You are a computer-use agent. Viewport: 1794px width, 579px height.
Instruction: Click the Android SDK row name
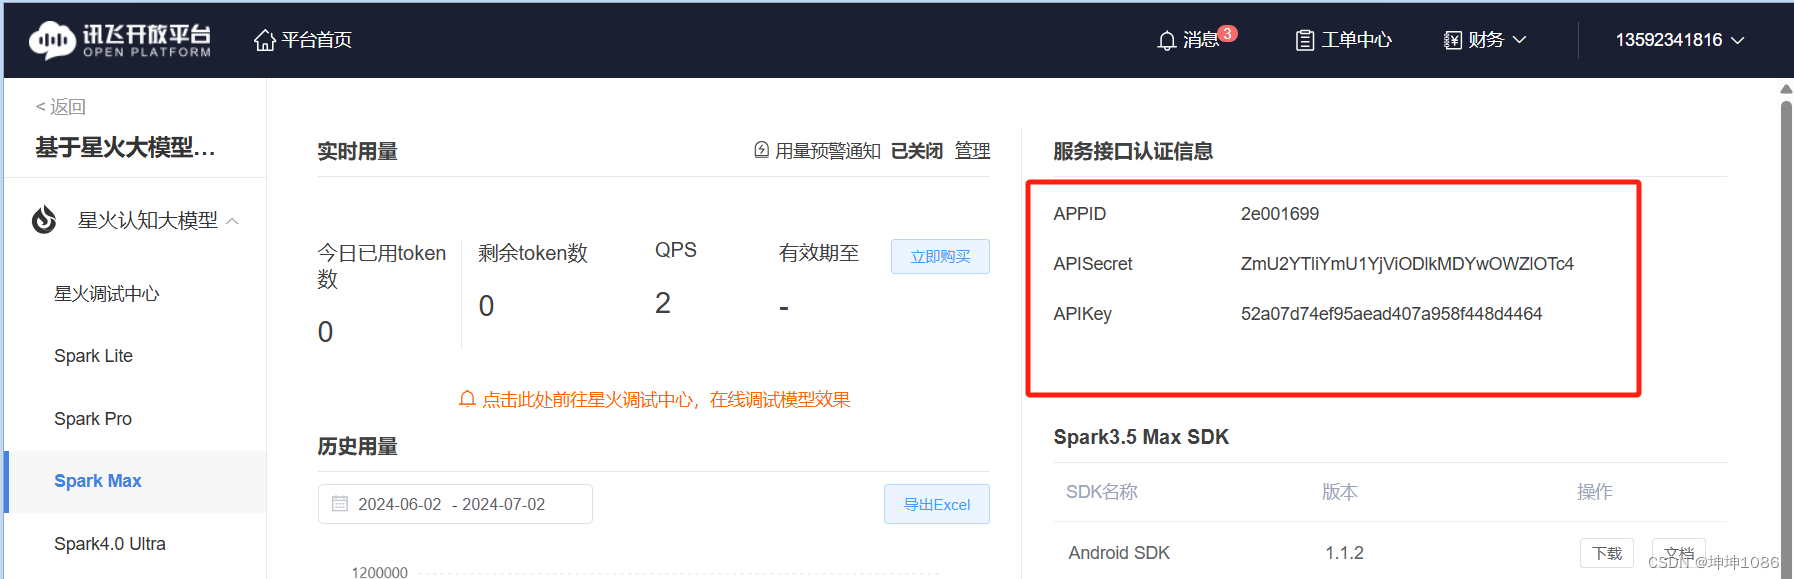[1119, 553]
